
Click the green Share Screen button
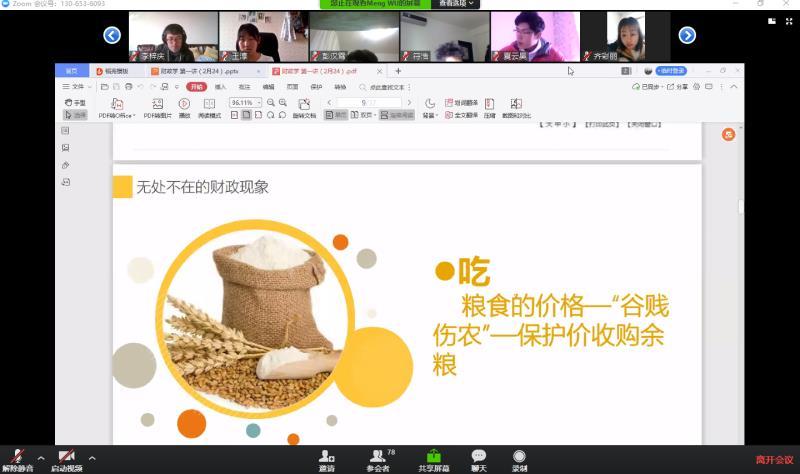tap(434, 460)
